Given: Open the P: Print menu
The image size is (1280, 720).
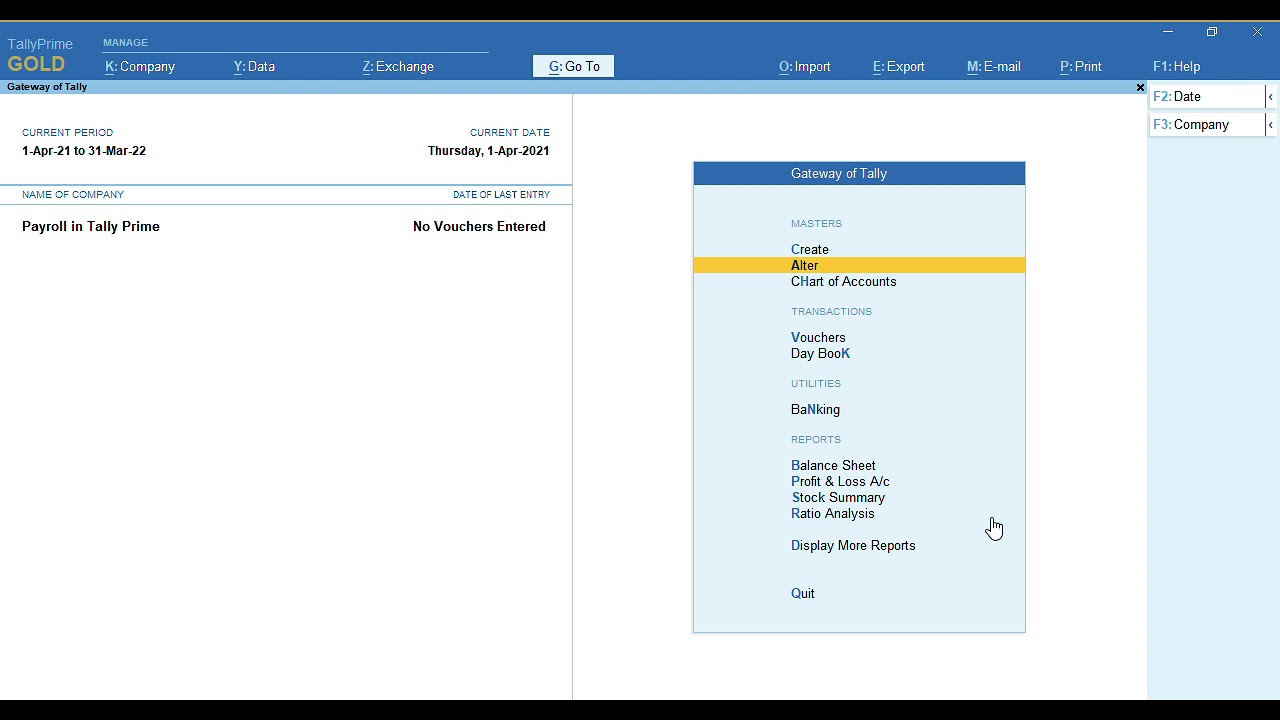Looking at the screenshot, I should (x=1081, y=67).
